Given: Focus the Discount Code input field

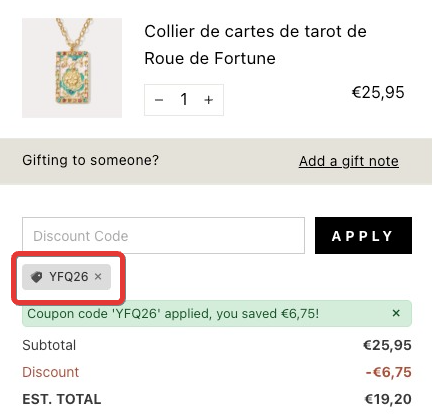Looking at the screenshot, I should (163, 236).
